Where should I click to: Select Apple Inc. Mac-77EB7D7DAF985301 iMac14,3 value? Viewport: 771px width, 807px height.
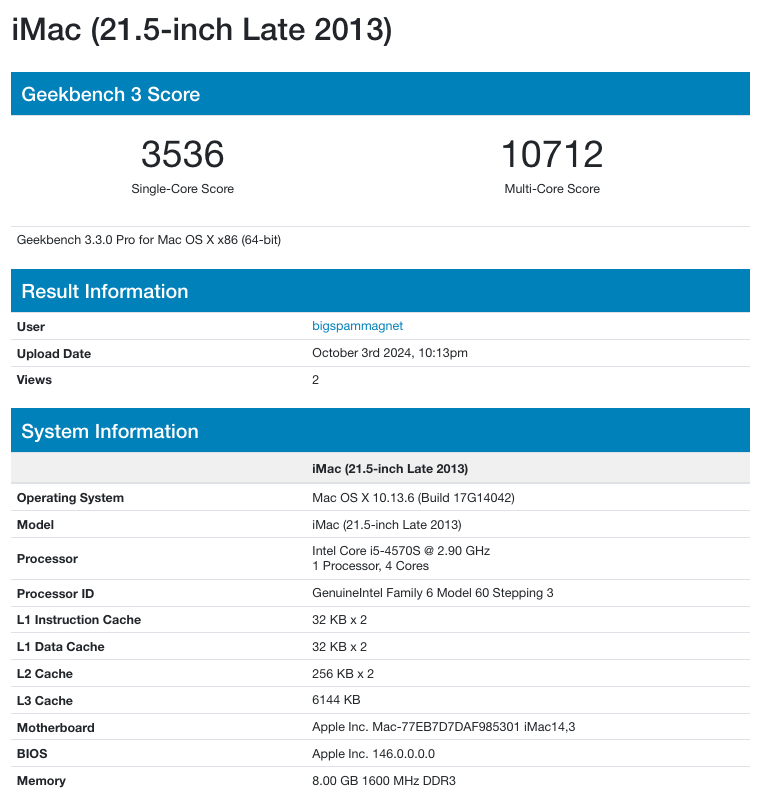click(444, 727)
